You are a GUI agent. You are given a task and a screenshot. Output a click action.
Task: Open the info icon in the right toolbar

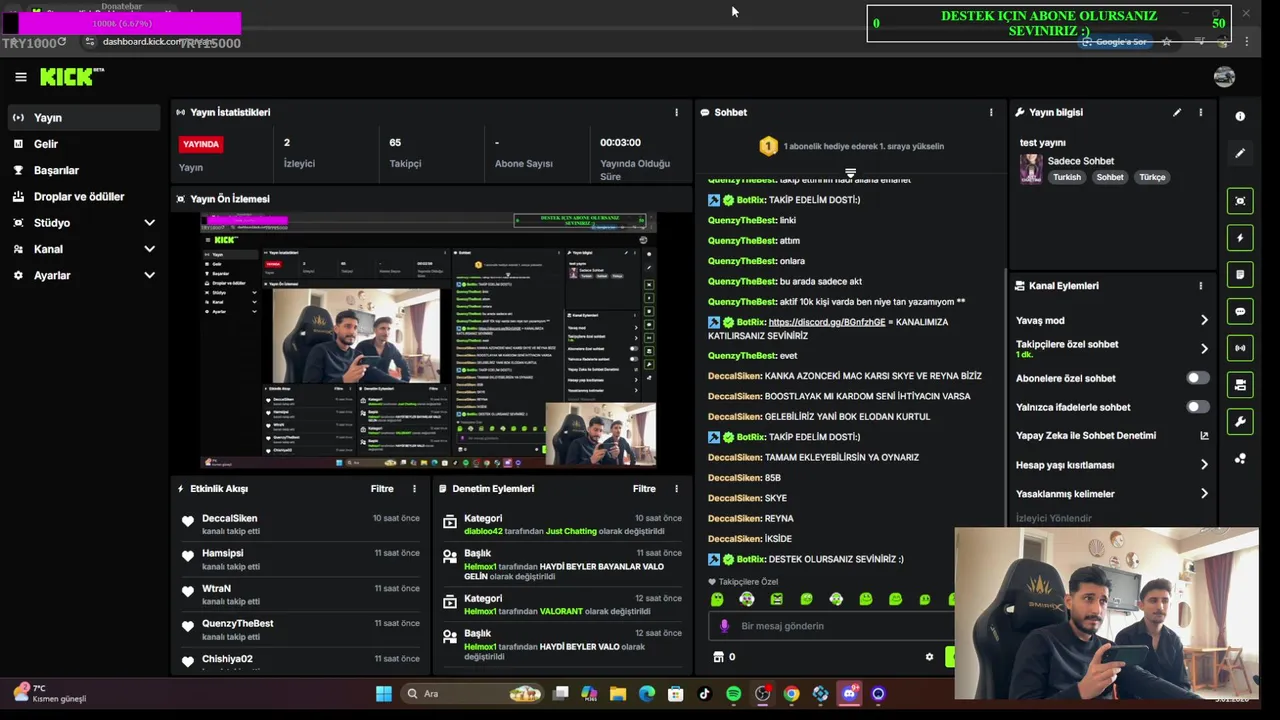[1240, 116]
